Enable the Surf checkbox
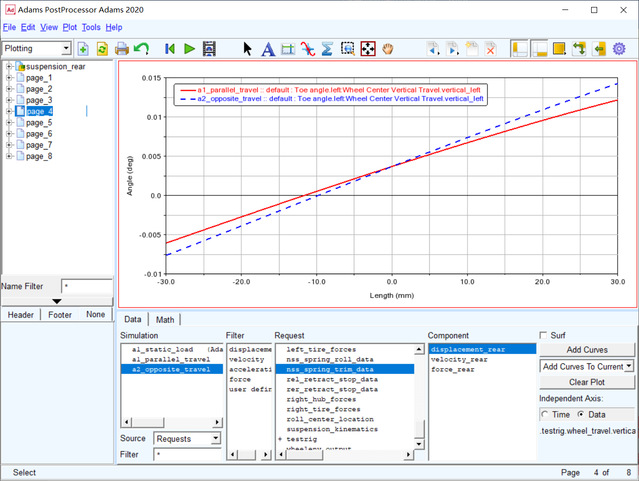This screenshot has width=639, height=481. (x=545, y=335)
